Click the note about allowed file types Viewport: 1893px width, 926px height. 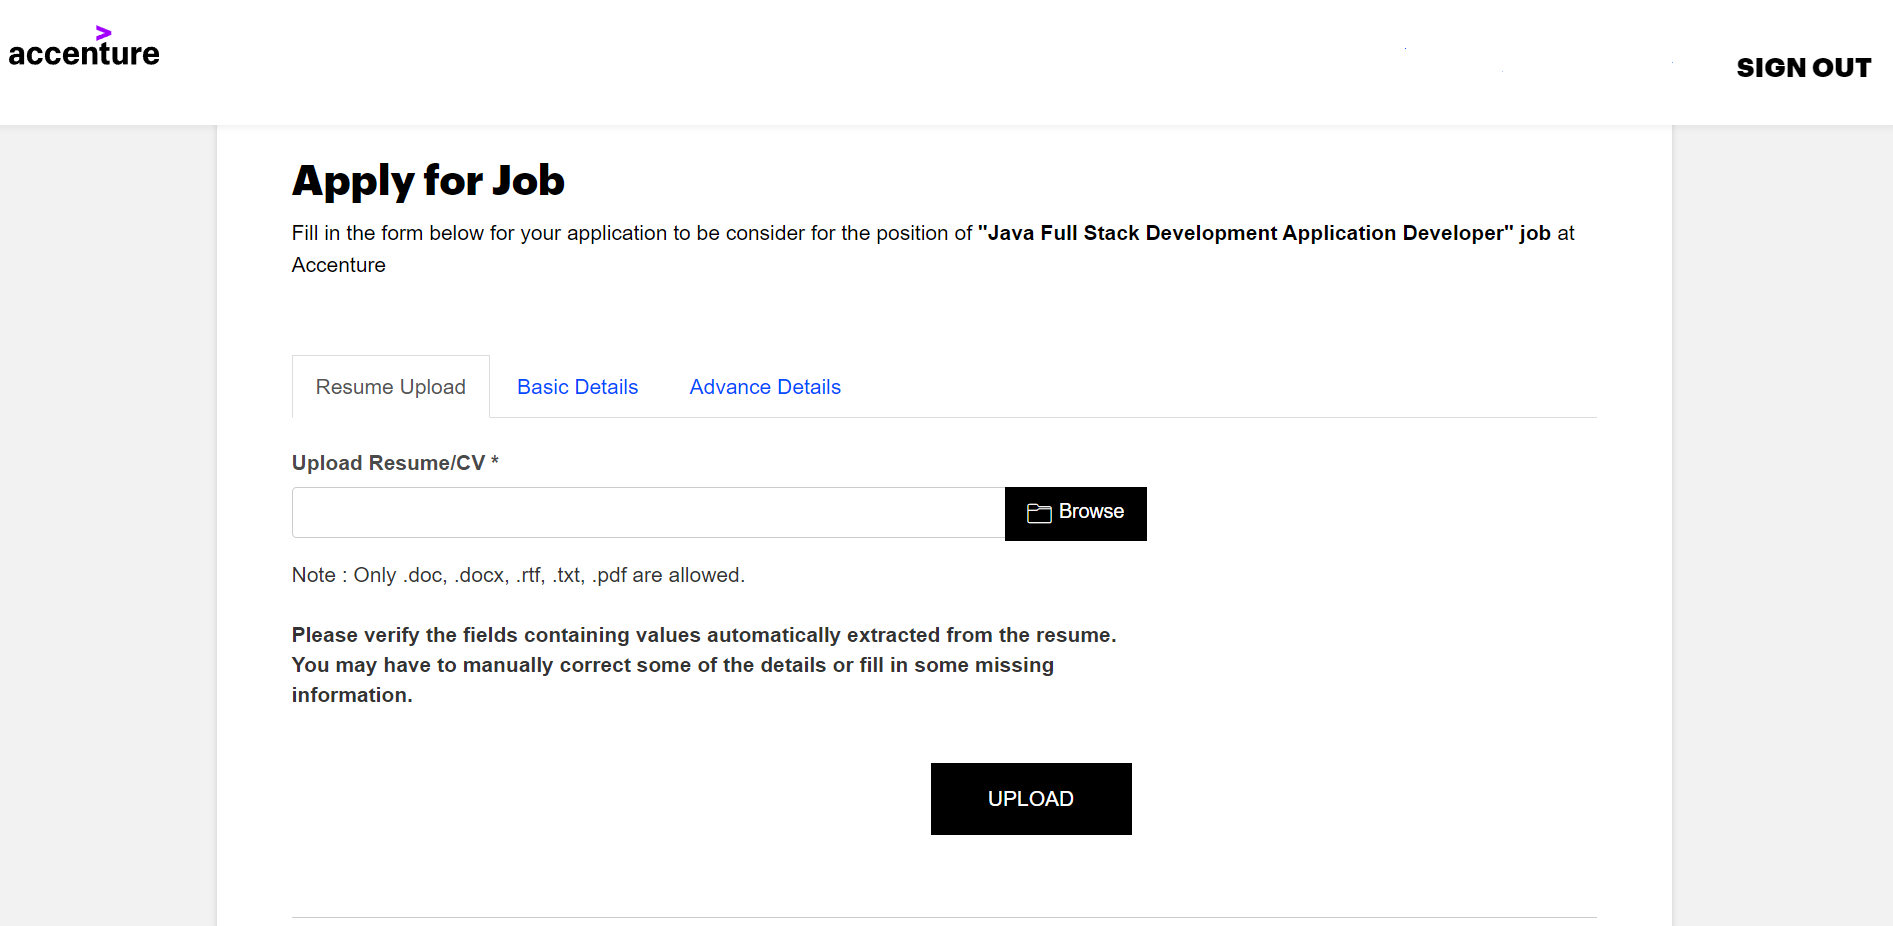518,575
